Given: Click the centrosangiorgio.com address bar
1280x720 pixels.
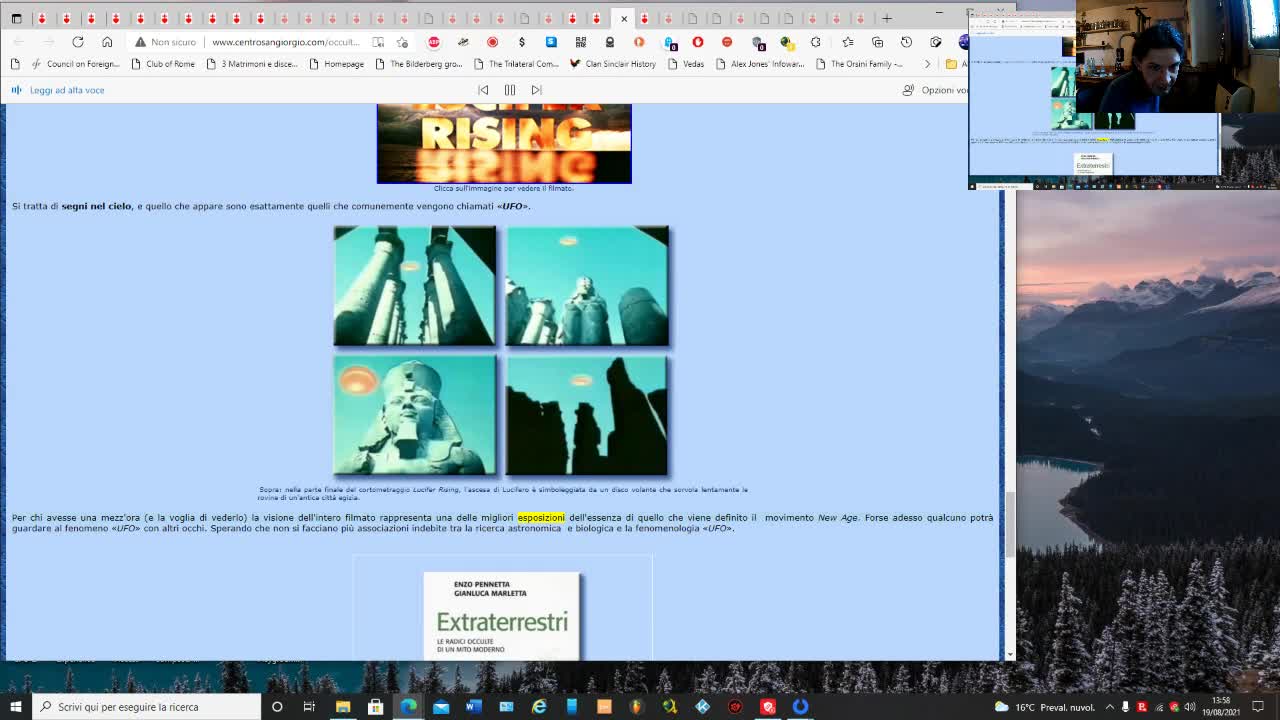Looking at the screenshot, I should pyautogui.click(x=285, y=42).
